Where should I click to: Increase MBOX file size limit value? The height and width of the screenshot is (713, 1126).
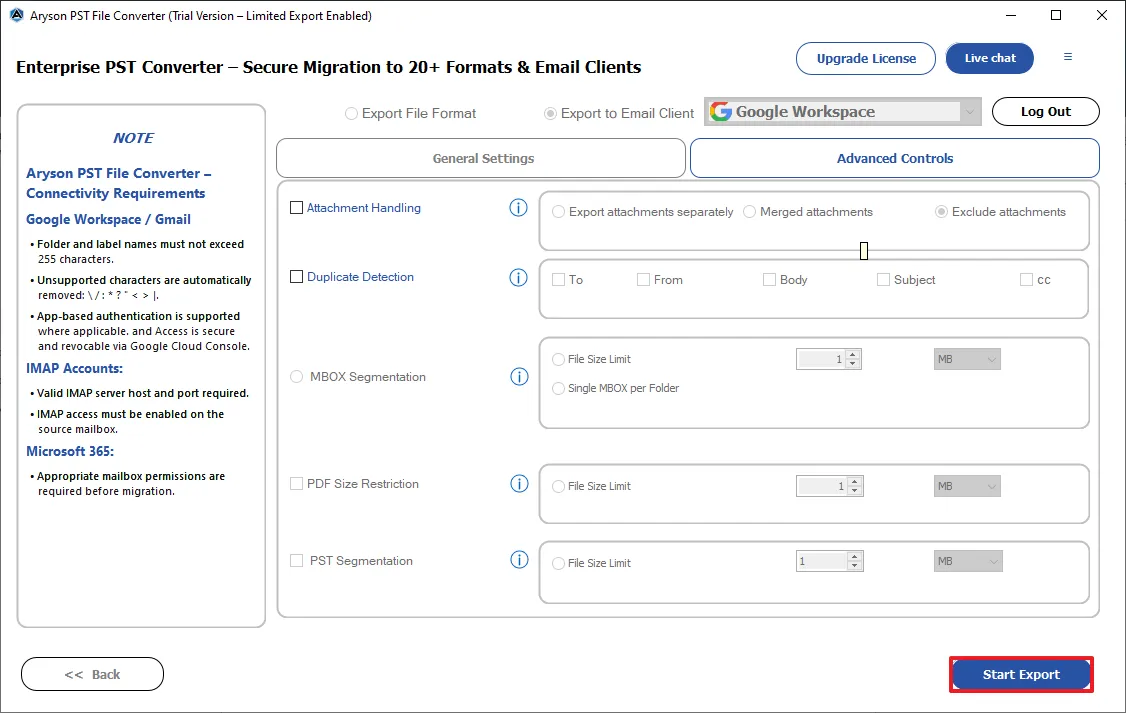852,354
